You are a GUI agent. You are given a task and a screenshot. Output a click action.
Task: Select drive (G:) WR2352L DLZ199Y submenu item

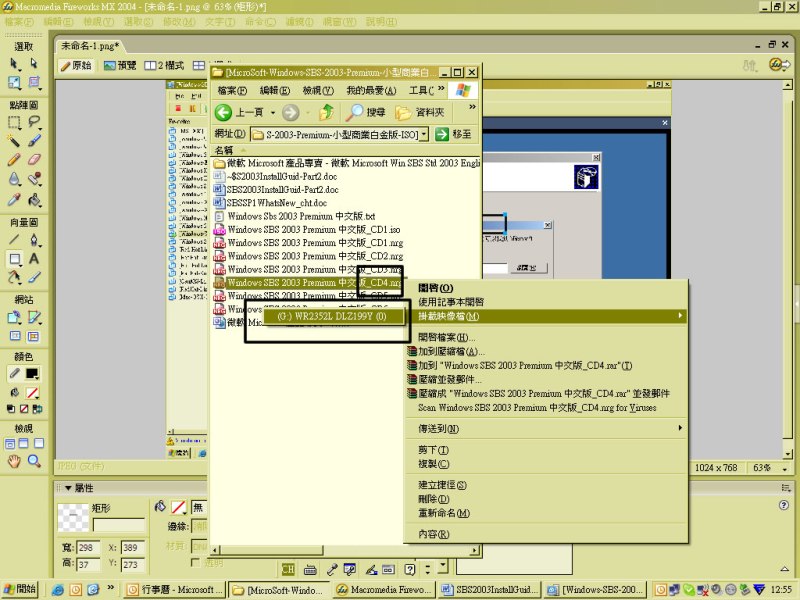334,316
